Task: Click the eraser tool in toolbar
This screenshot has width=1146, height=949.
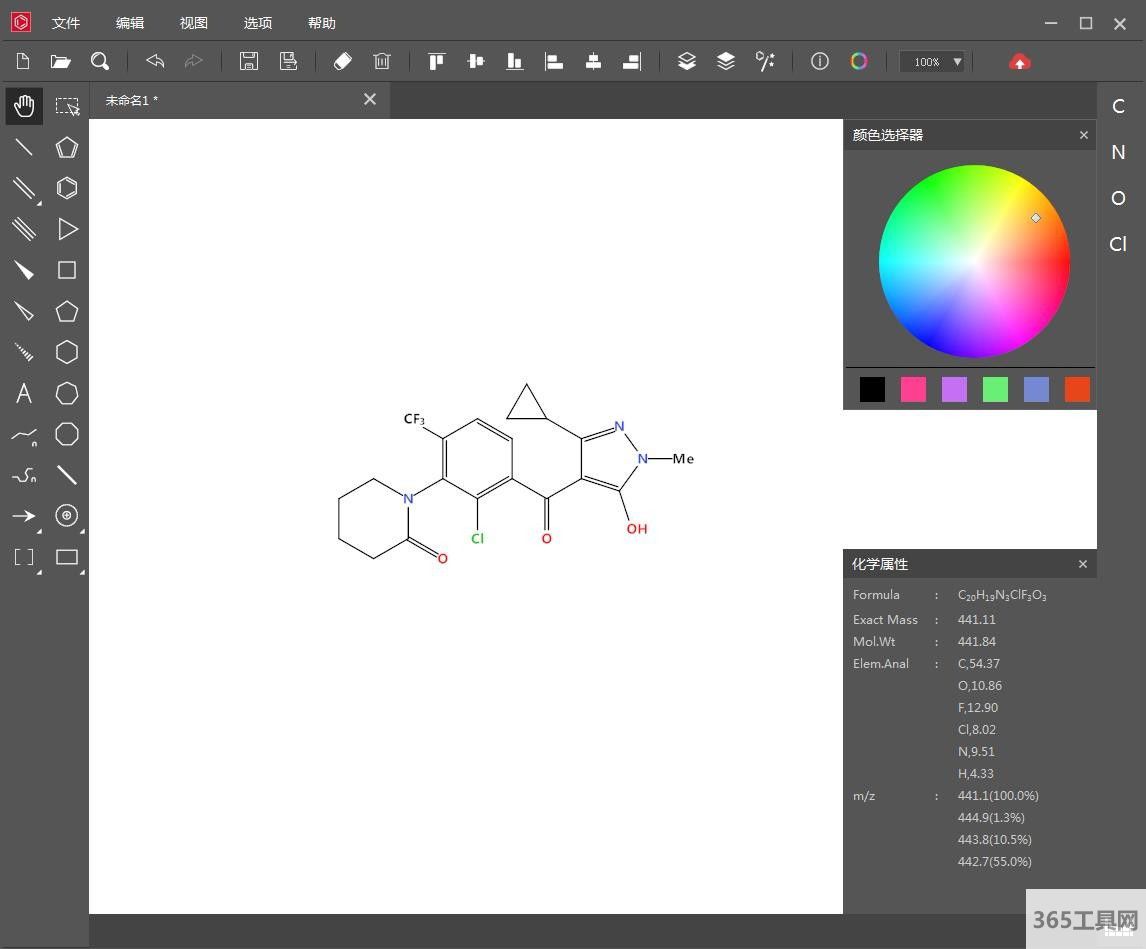Action: pyautogui.click(x=342, y=62)
